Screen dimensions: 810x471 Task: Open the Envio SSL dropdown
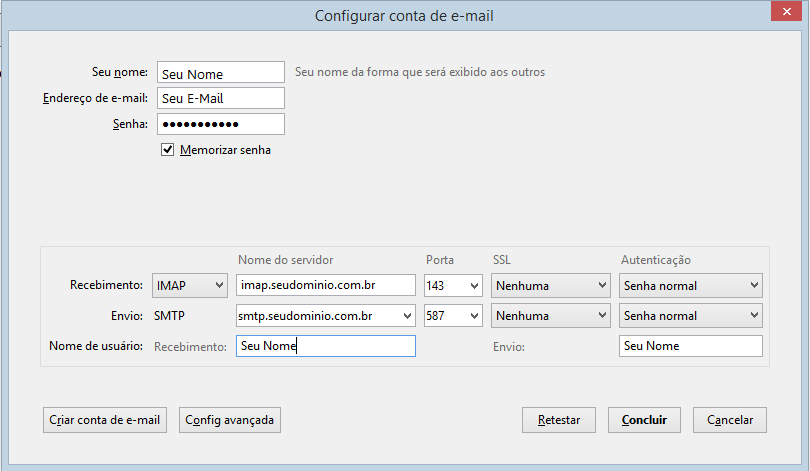click(550, 316)
